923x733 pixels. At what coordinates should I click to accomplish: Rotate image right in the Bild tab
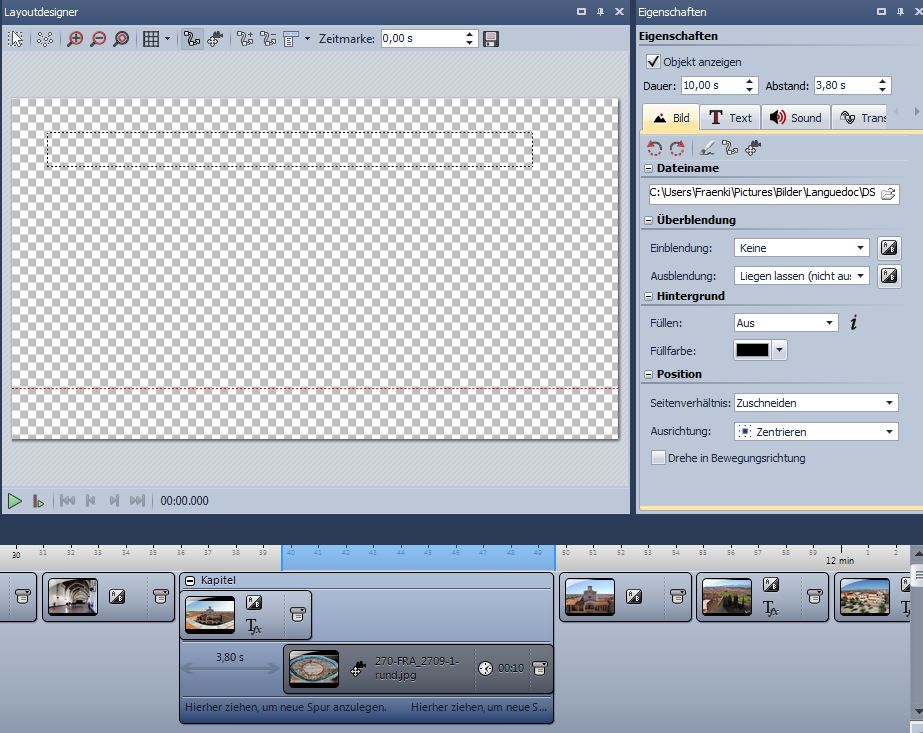coord(677,147)
